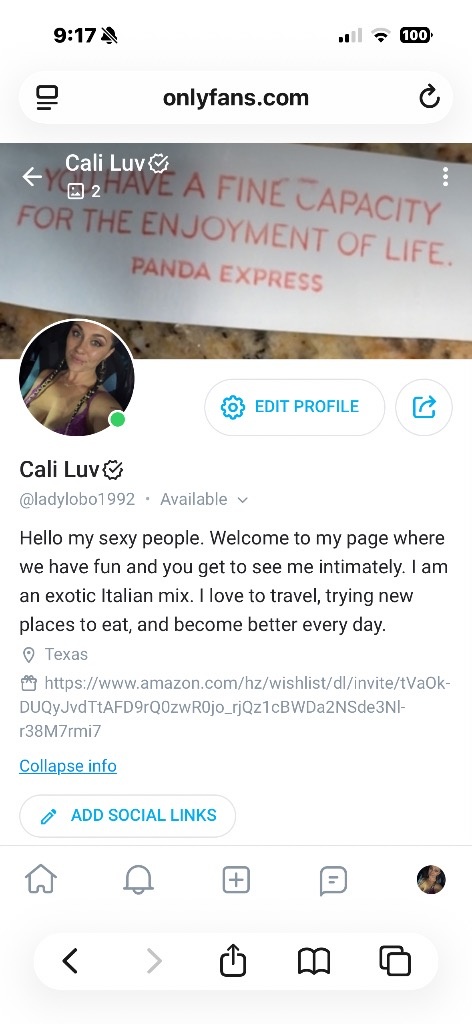Open the three-dot profile options menu
This screenshot has height=1024, width=472.
click(445, 176)
